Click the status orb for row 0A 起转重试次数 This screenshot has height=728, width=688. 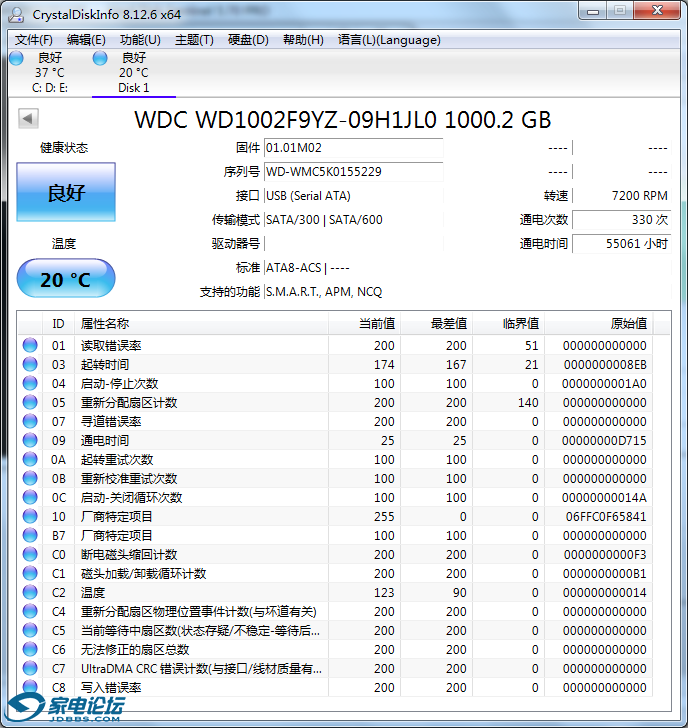click(x=30, y=459)
